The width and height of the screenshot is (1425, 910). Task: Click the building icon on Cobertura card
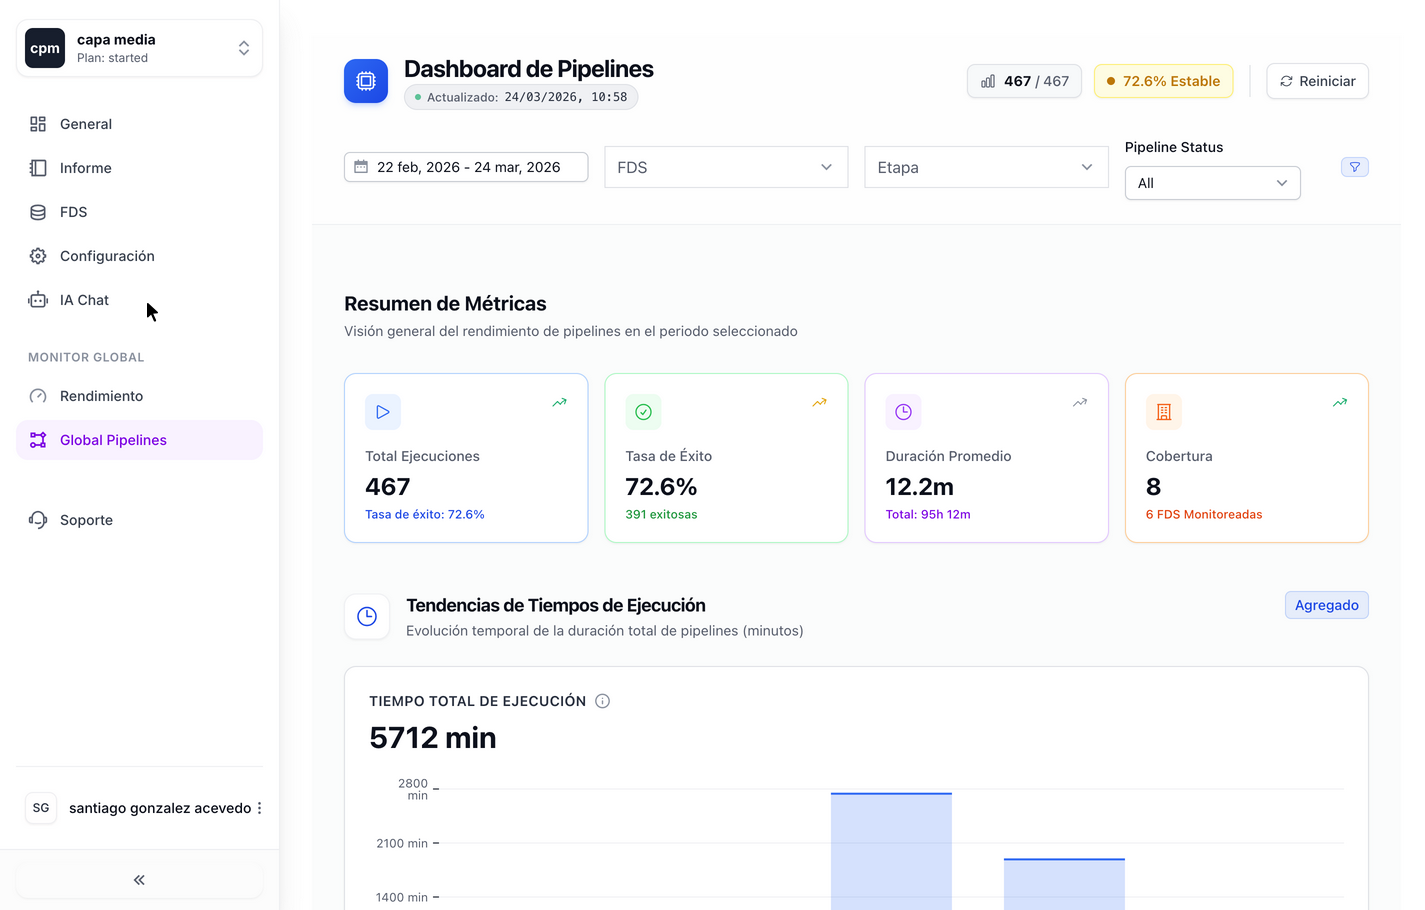(x=1163, y=412)
